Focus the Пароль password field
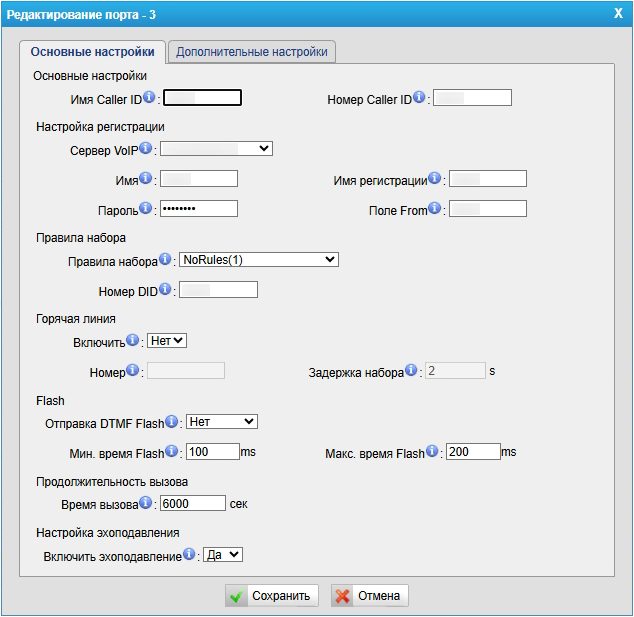 point(199,209)
